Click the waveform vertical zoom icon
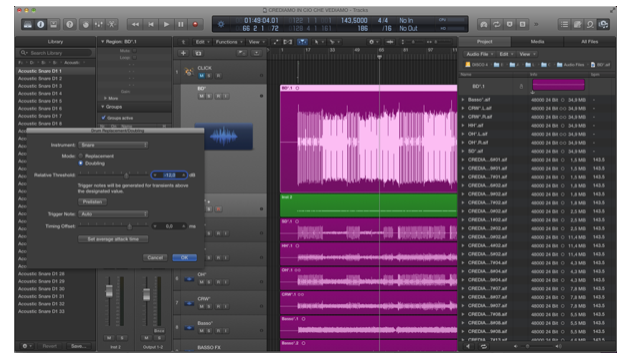This screenshot has height=361, width=628. click(389, 42)
